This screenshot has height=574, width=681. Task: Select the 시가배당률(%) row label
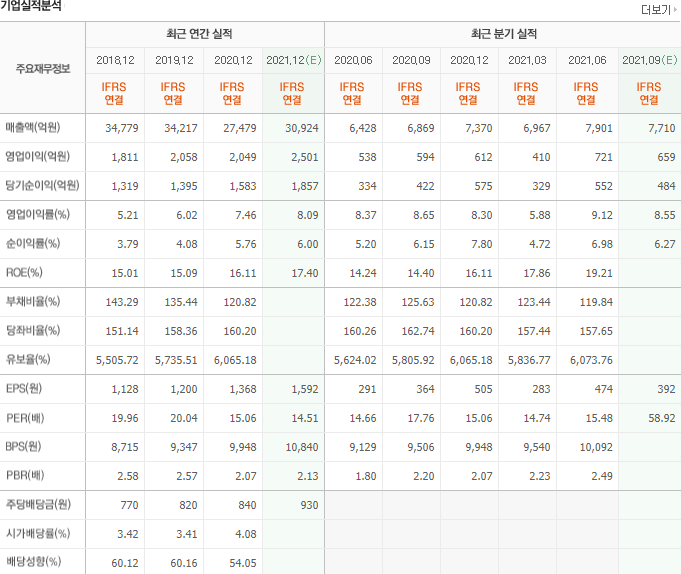pos(37,534)
